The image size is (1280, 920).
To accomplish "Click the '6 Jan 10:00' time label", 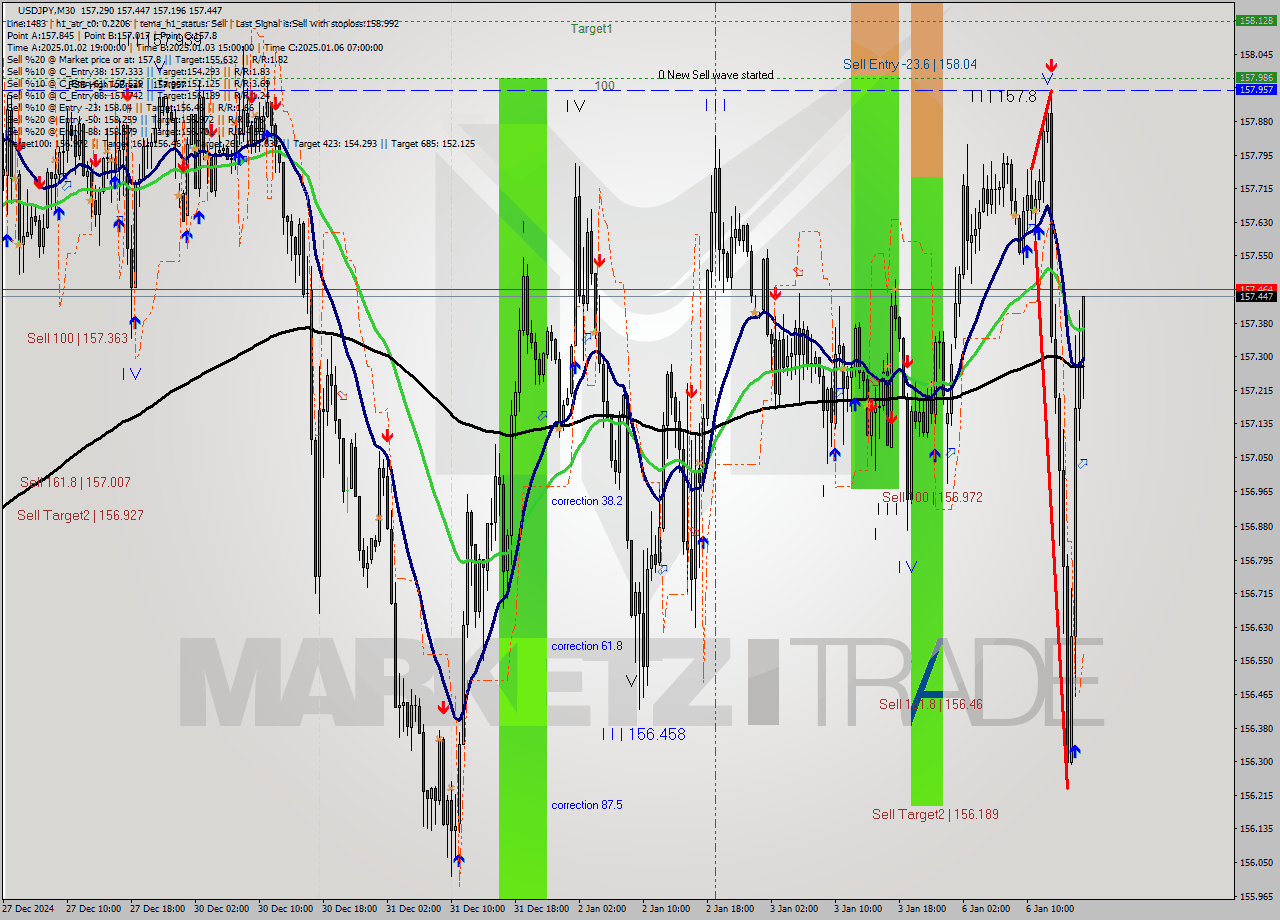I will [1050, 909].
